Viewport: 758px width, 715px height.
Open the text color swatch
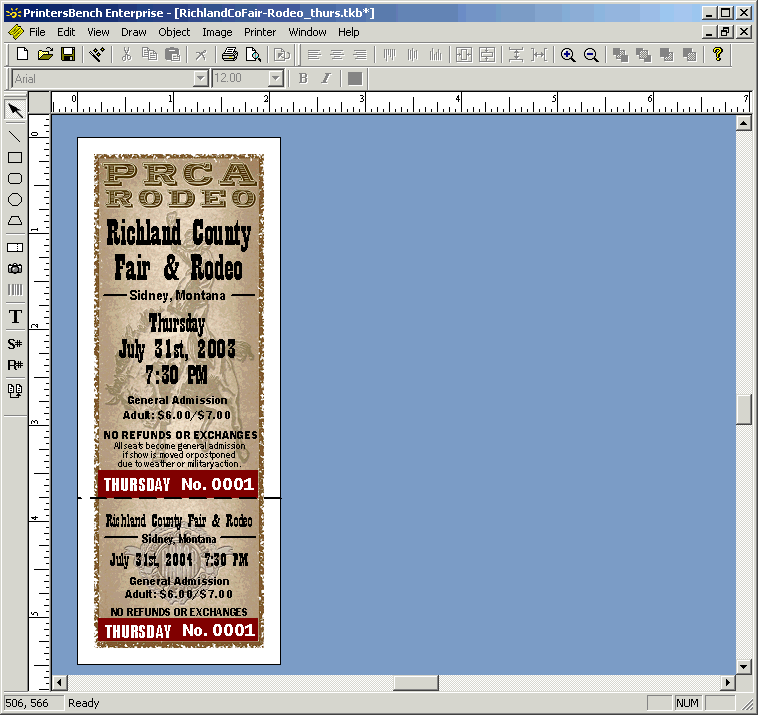pos(355,78)
